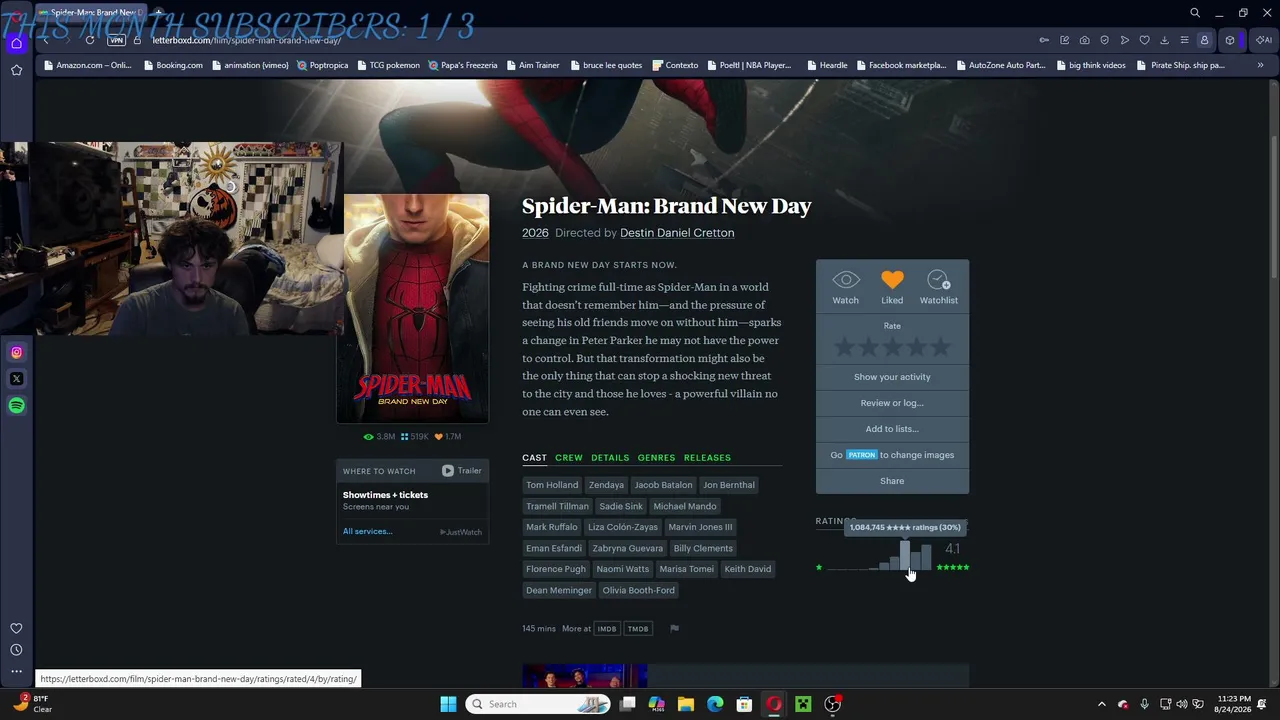Open Mark Ruffalo cast page
This screenshot has height=720, width=1280.
tap(552, 527)
